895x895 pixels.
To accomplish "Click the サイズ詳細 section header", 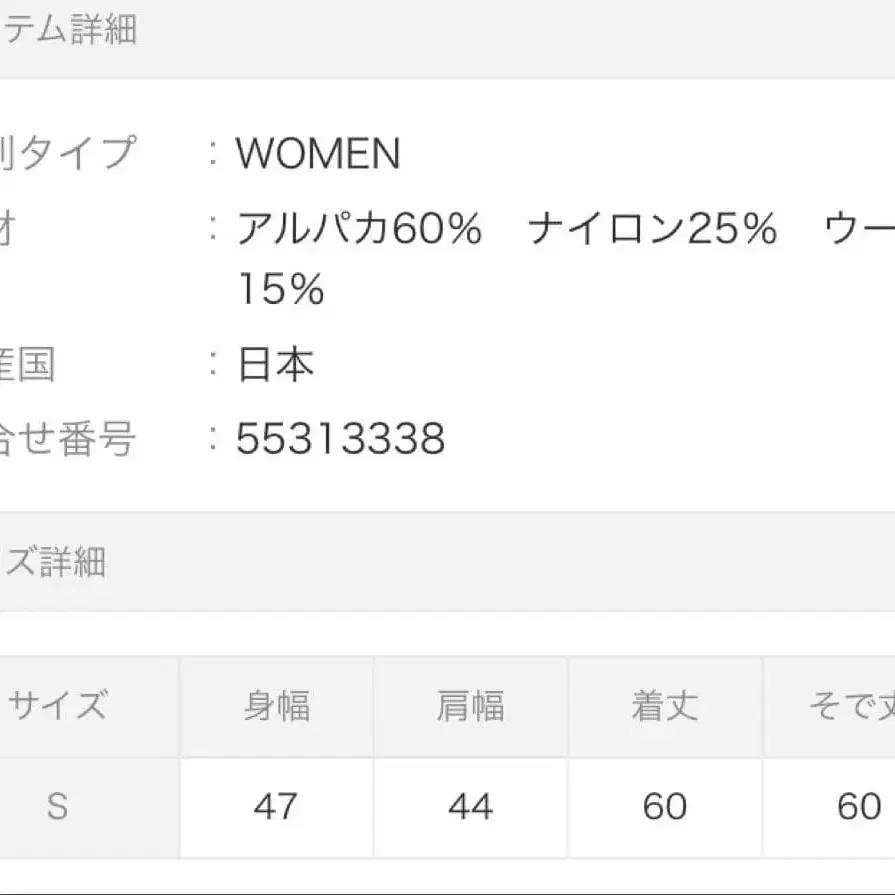I will click(x=53, y=562).
